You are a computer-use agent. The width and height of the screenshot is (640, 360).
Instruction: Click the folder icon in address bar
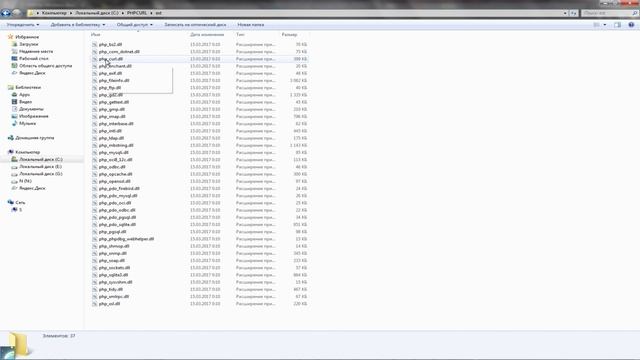pos(31,13)
